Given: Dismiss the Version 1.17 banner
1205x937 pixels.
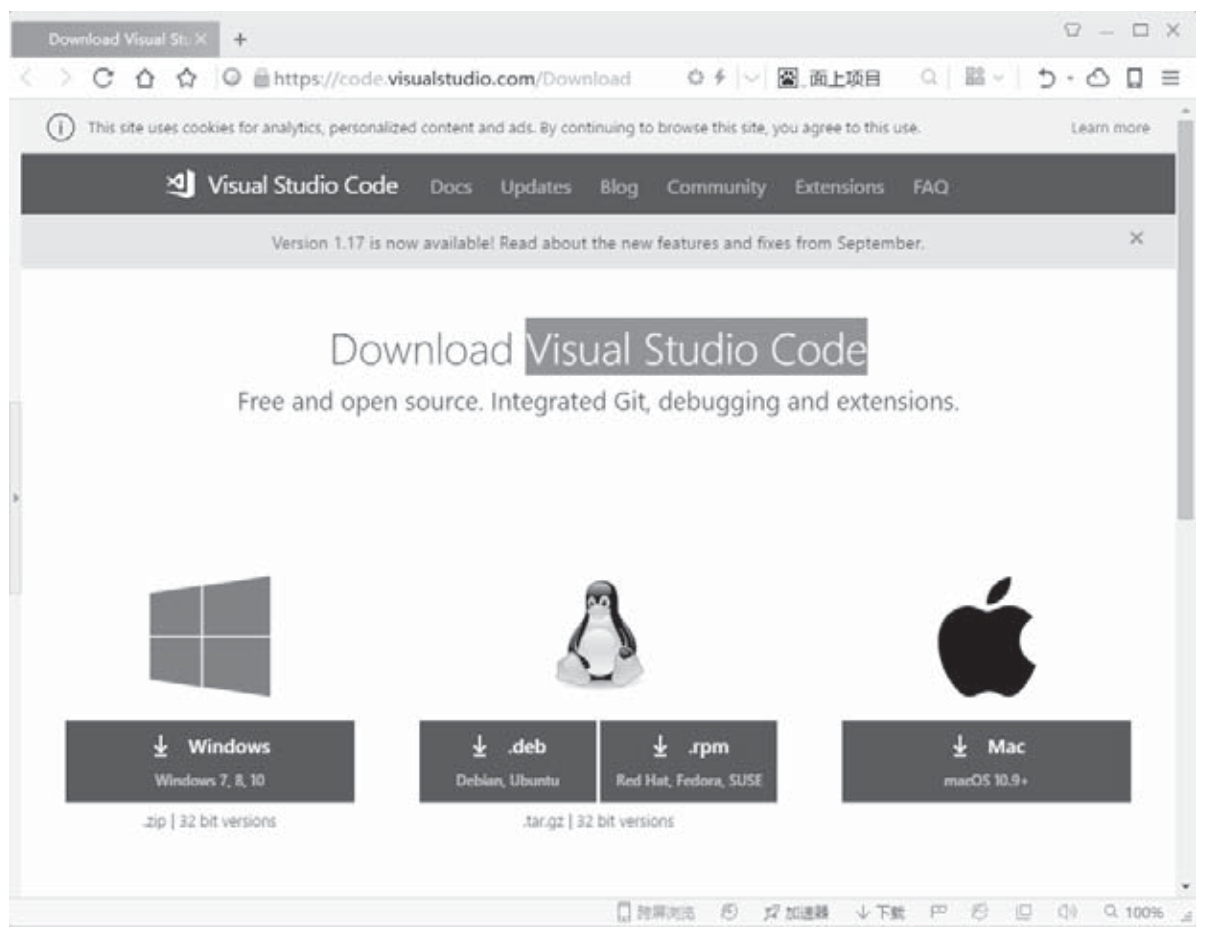Looking at the screenshot, I should click(x=1136, y=238).
